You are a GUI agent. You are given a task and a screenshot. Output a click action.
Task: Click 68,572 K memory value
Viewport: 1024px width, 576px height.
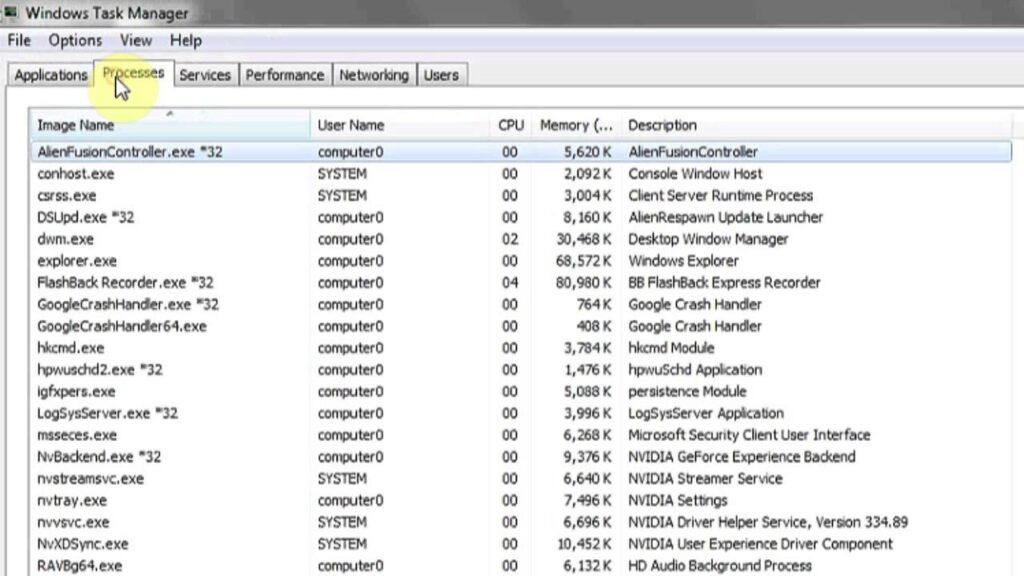tap(584, 261)
